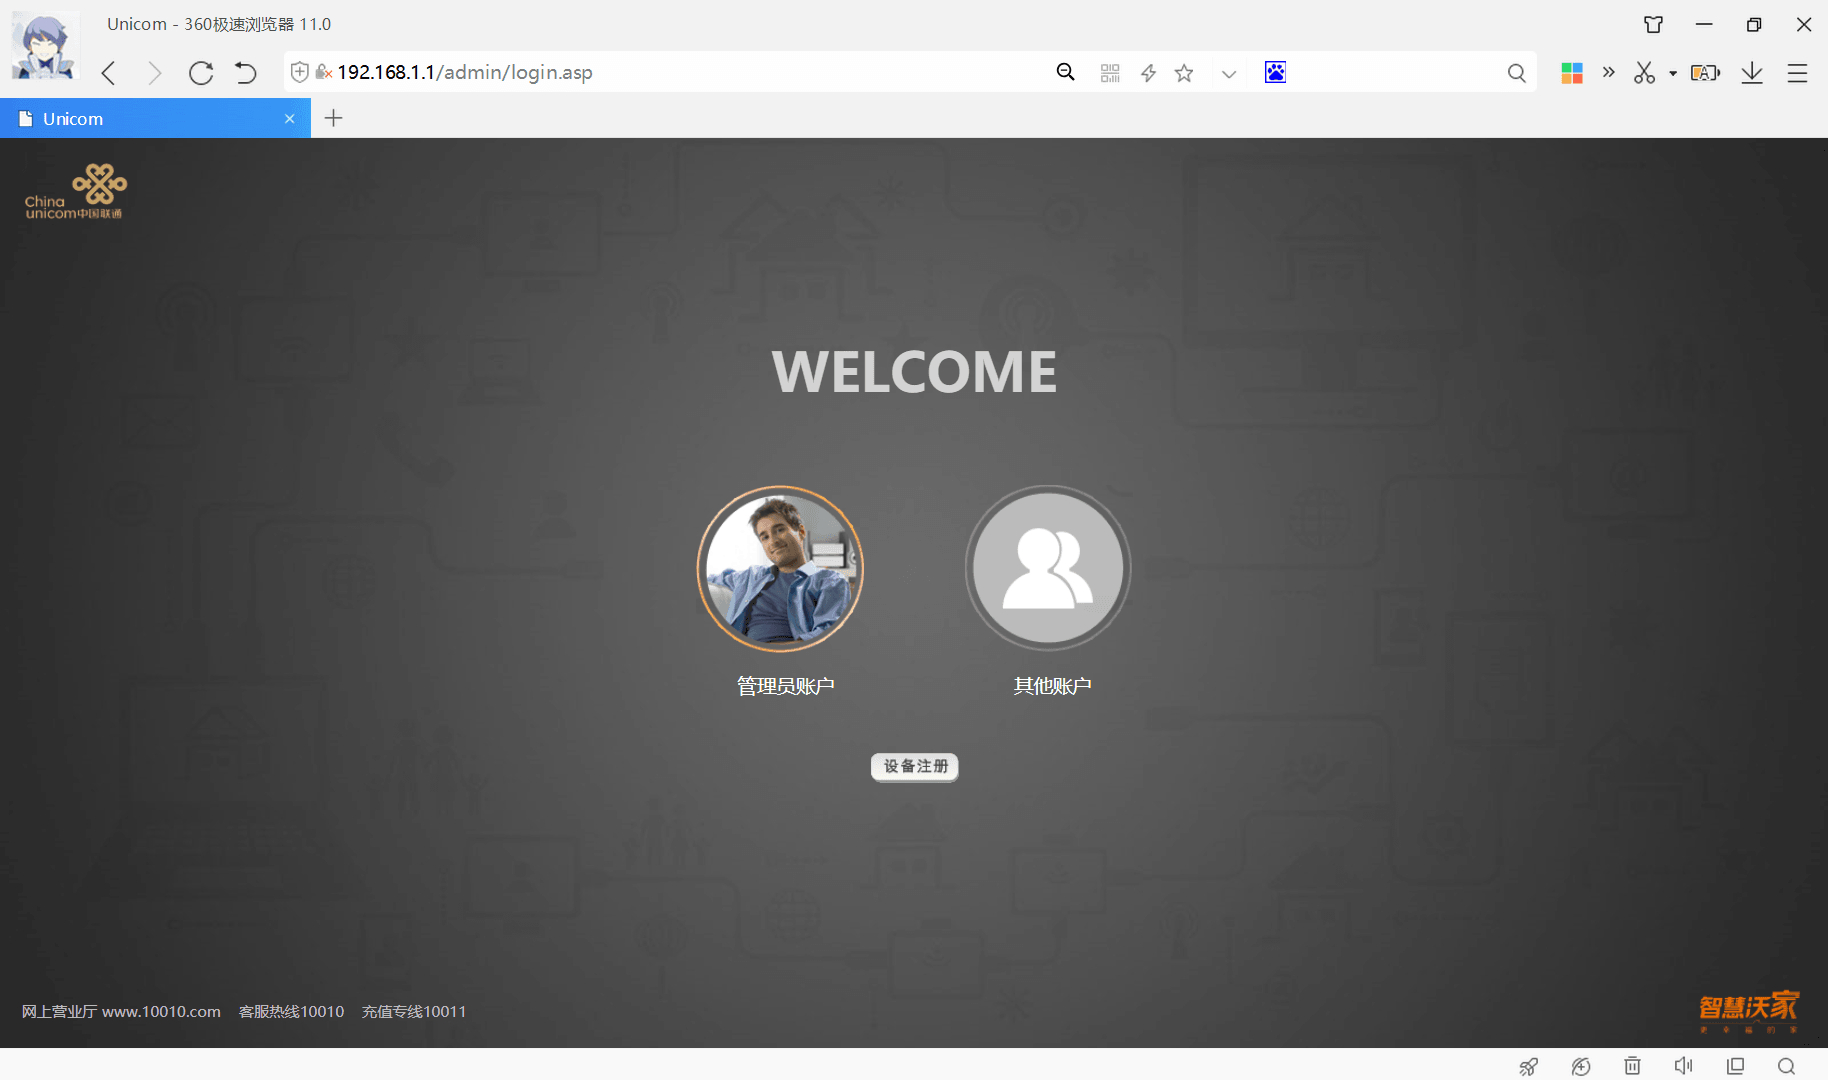Click the Baidu paw search engine icon
The image size is (1828, 1080).
click(x=1275, y=72)
